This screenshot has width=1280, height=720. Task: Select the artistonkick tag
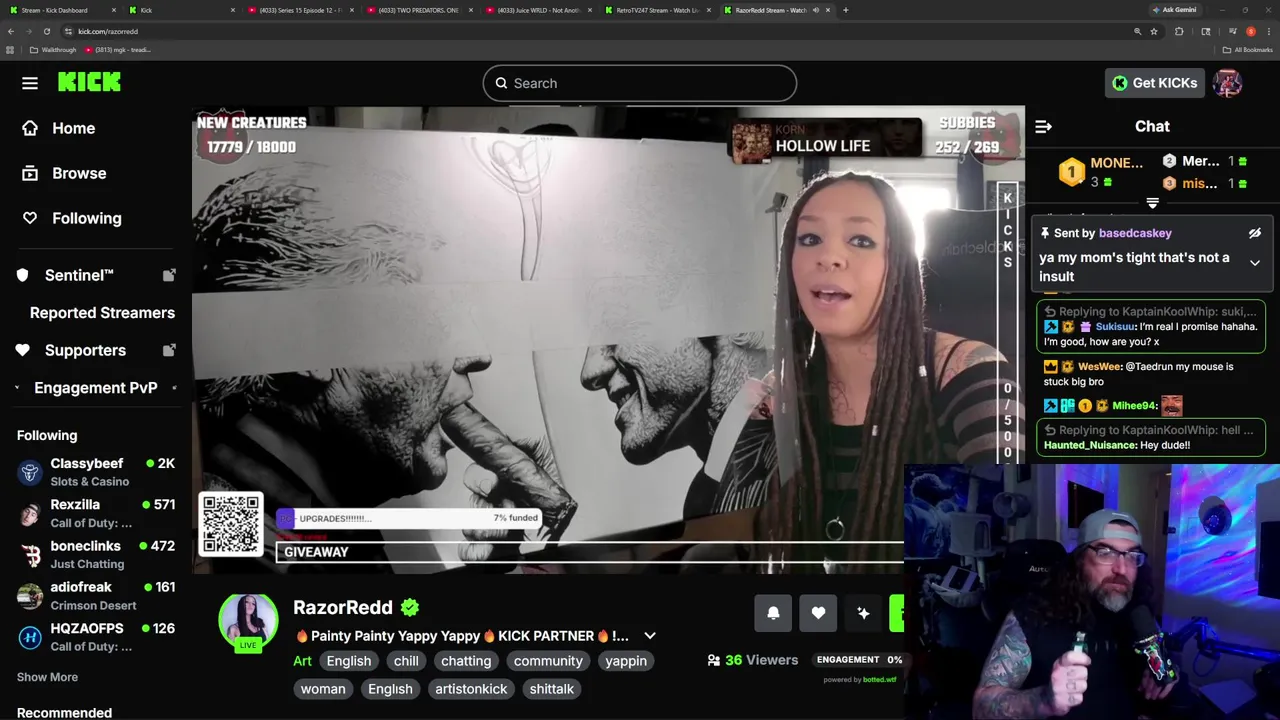click(471, 689)
